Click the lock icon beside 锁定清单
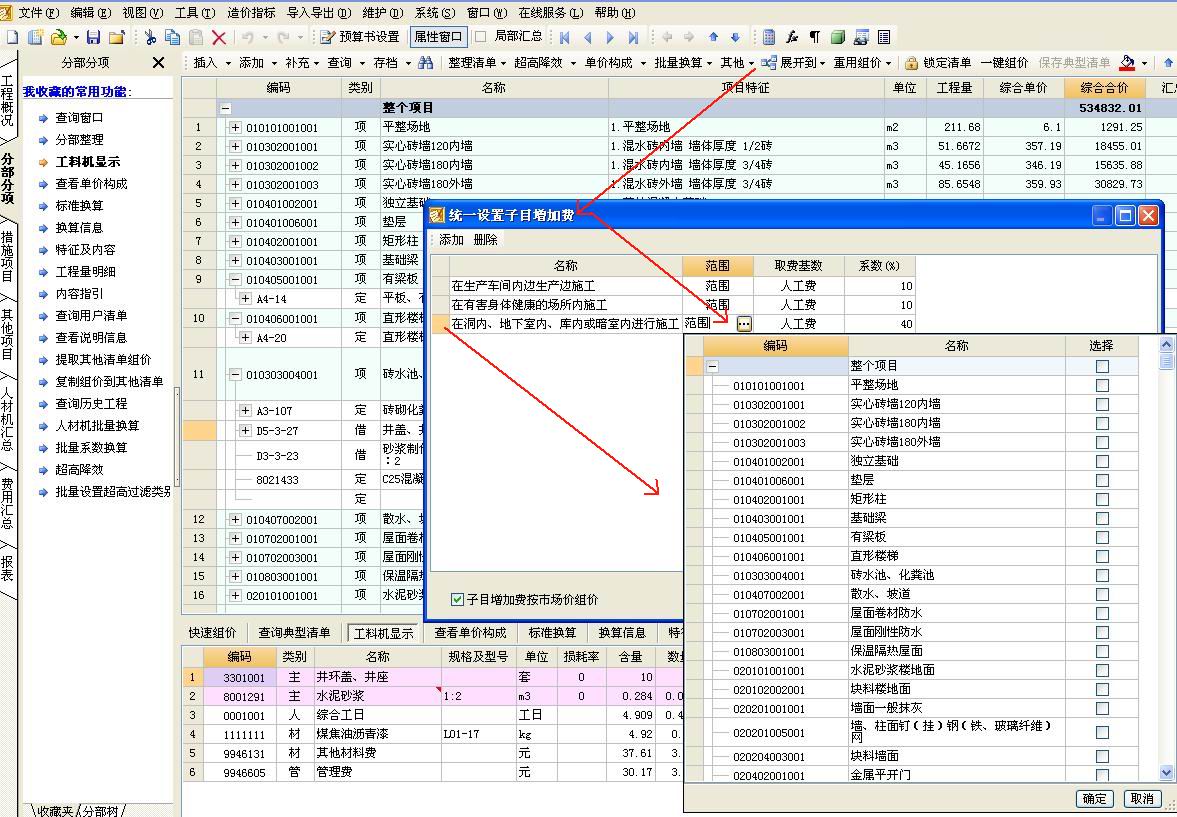The width and height of the screenshot is (1177, 817). point(911,63)
